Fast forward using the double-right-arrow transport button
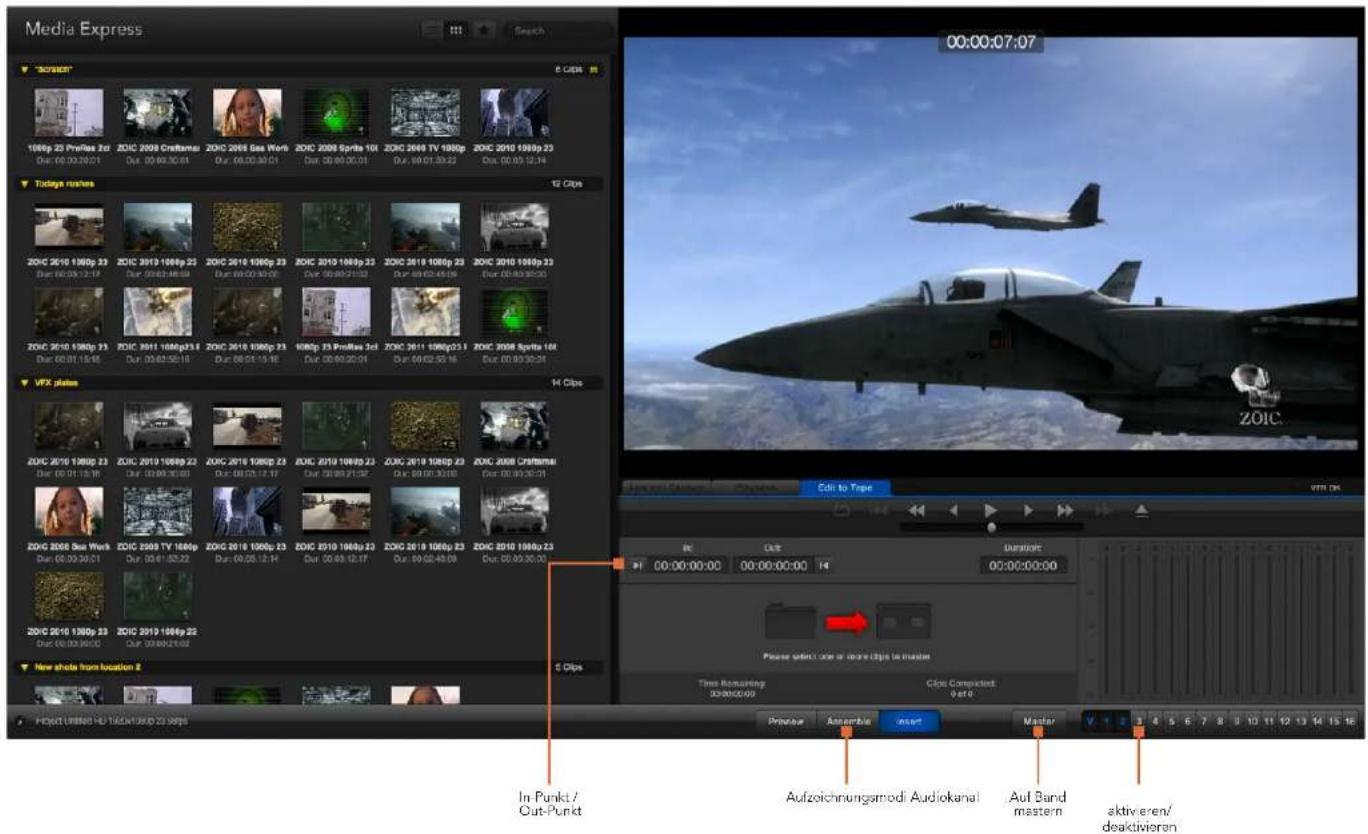This screenshot has width=1368, height=834. [1066, 510]
